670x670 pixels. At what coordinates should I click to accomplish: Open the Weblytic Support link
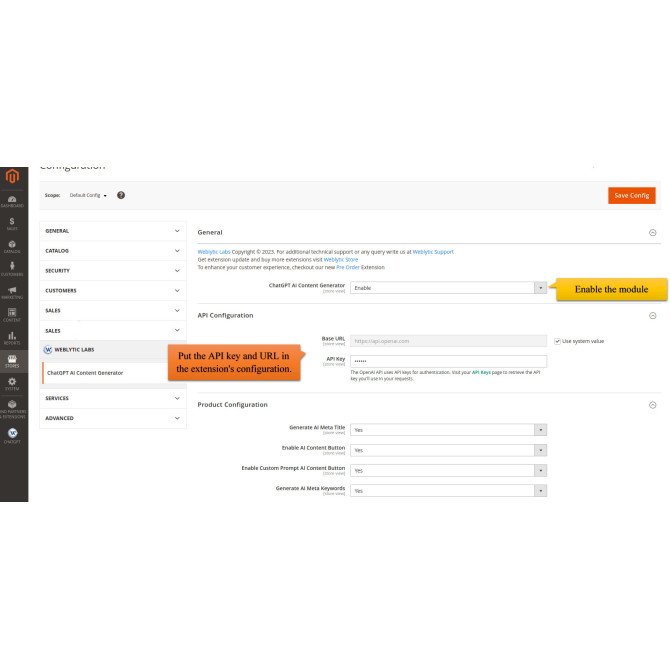point(433,252)
